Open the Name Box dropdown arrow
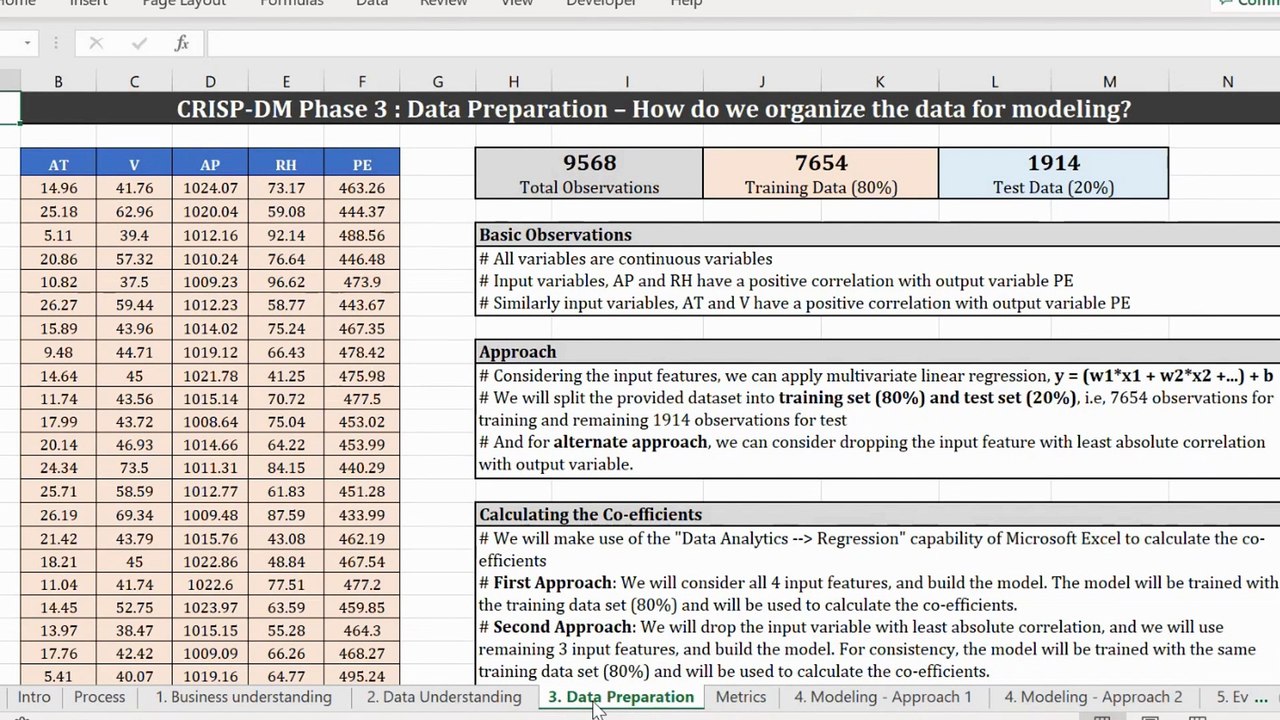The height and width of the screenshot is (720, 1280). pos(27,43)
